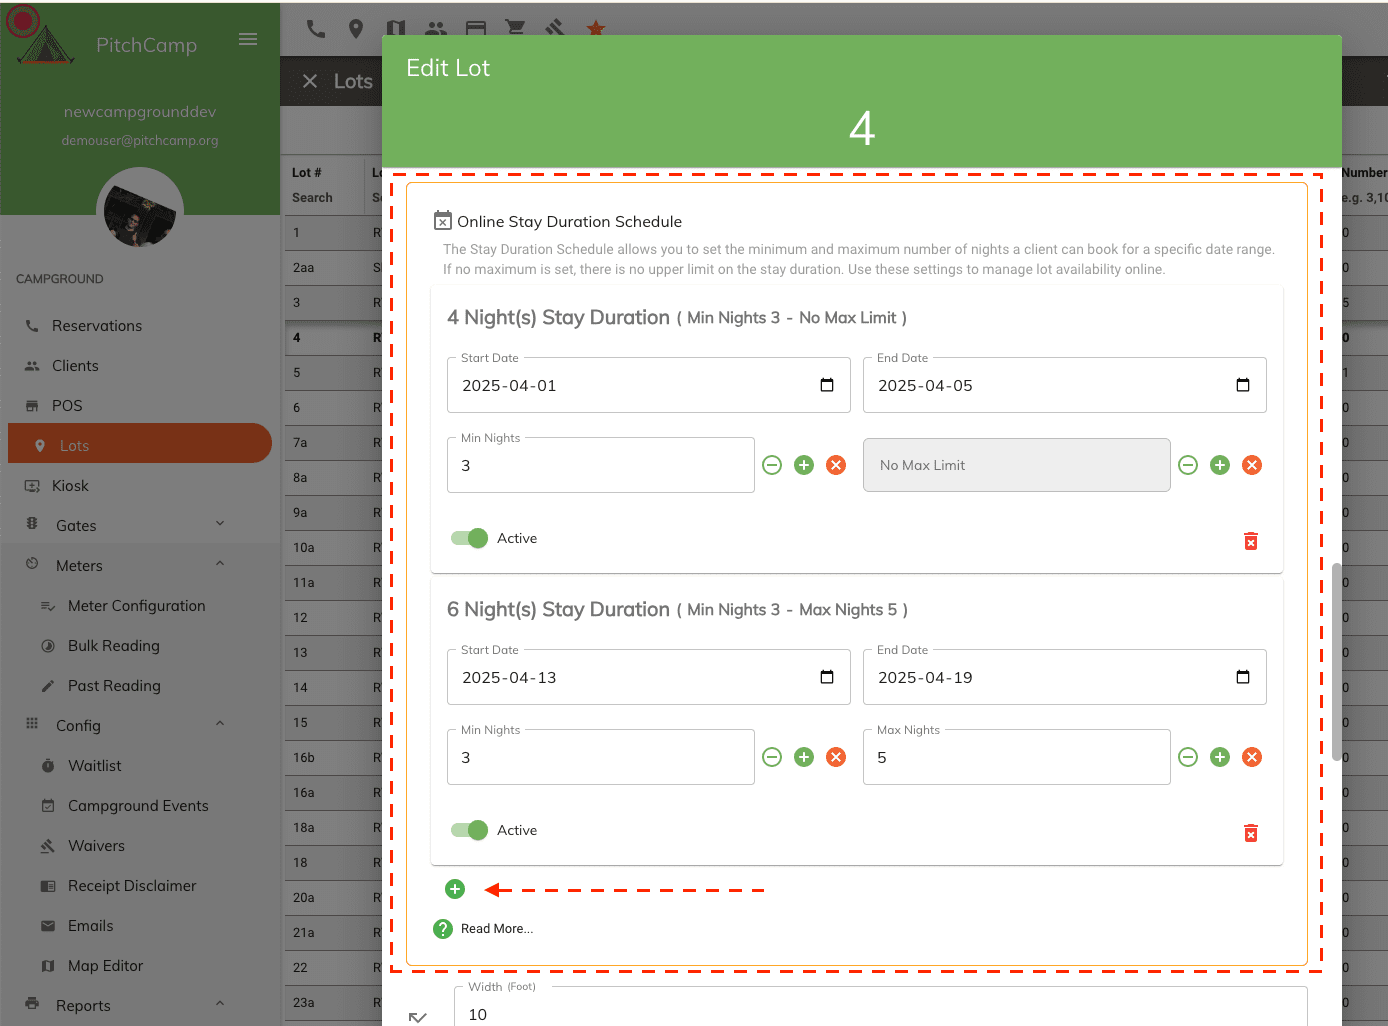Clear the Max Nights 5 field
Image resolution: width=1388 pixels, height=1026 pixels.
(x=1252, y=757)
